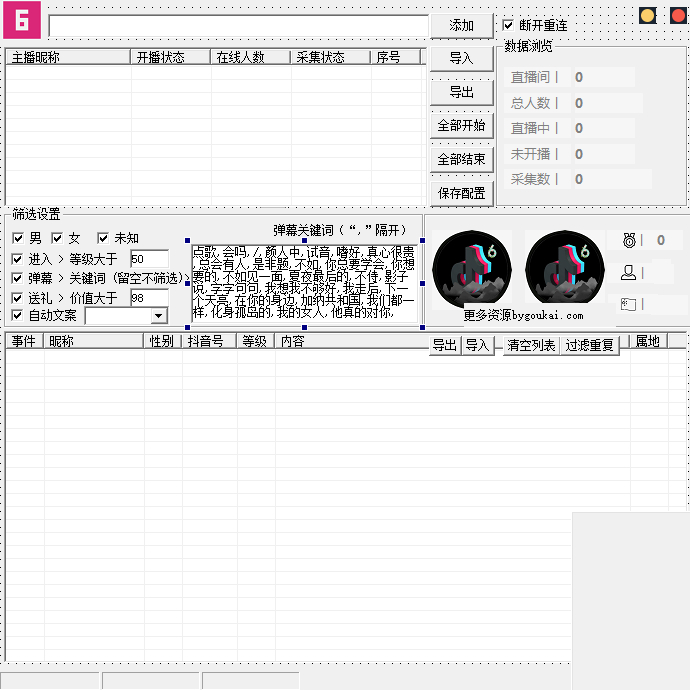Click the pink number 6 logo icon
Image resolution: width=690 pixels, height=690 pixels.
(x=22, y=20)
